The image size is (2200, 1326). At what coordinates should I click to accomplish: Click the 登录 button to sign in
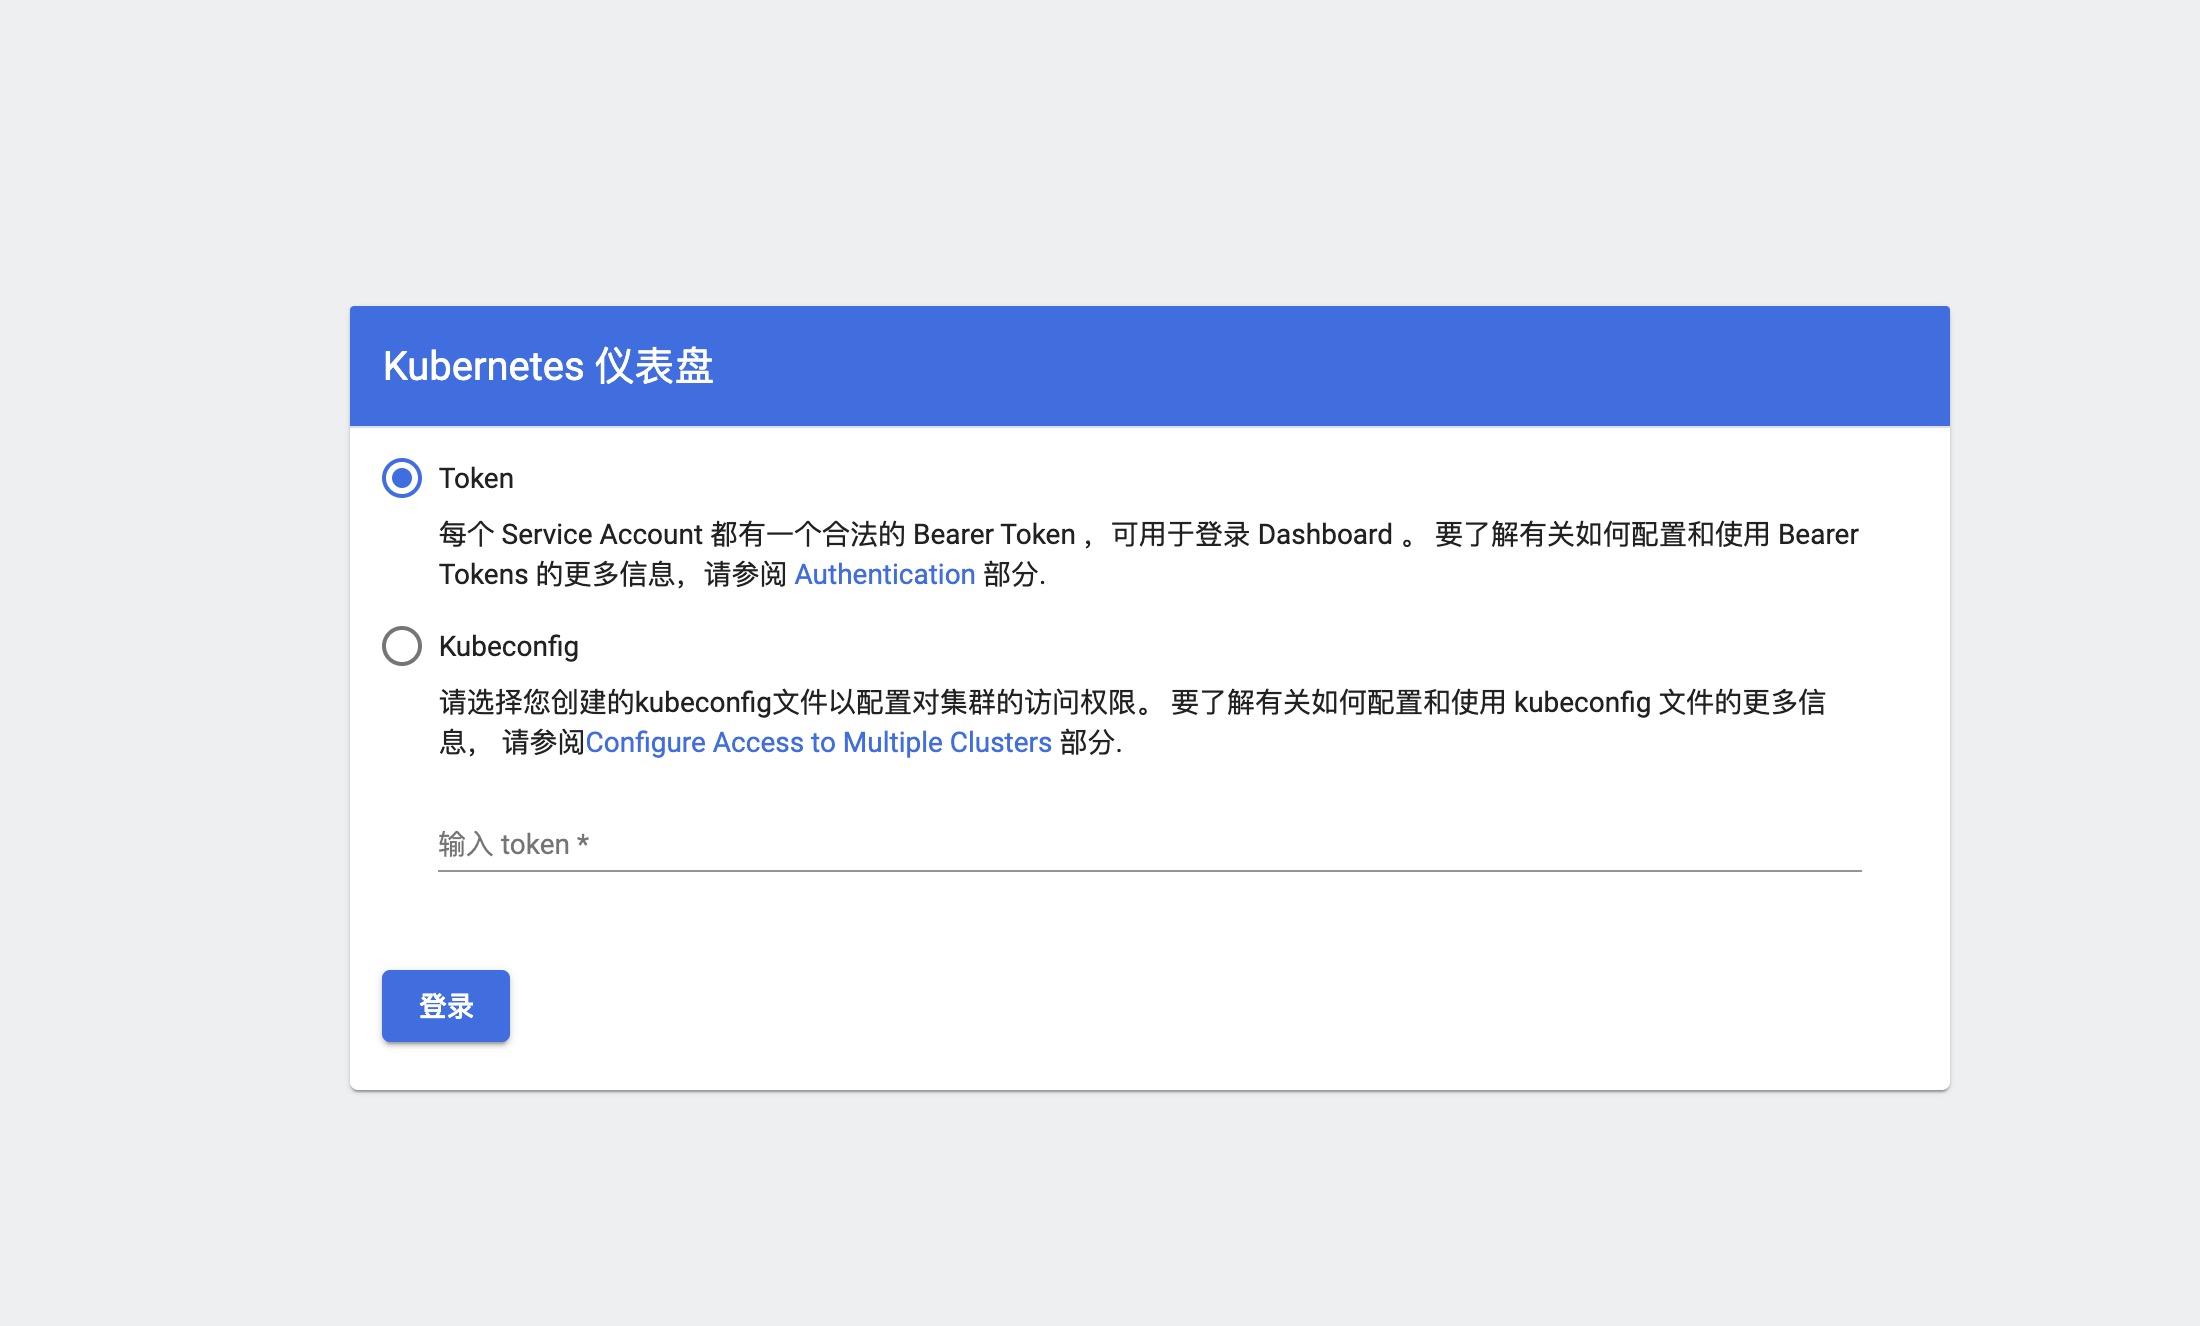click(x=445, y=1005)
